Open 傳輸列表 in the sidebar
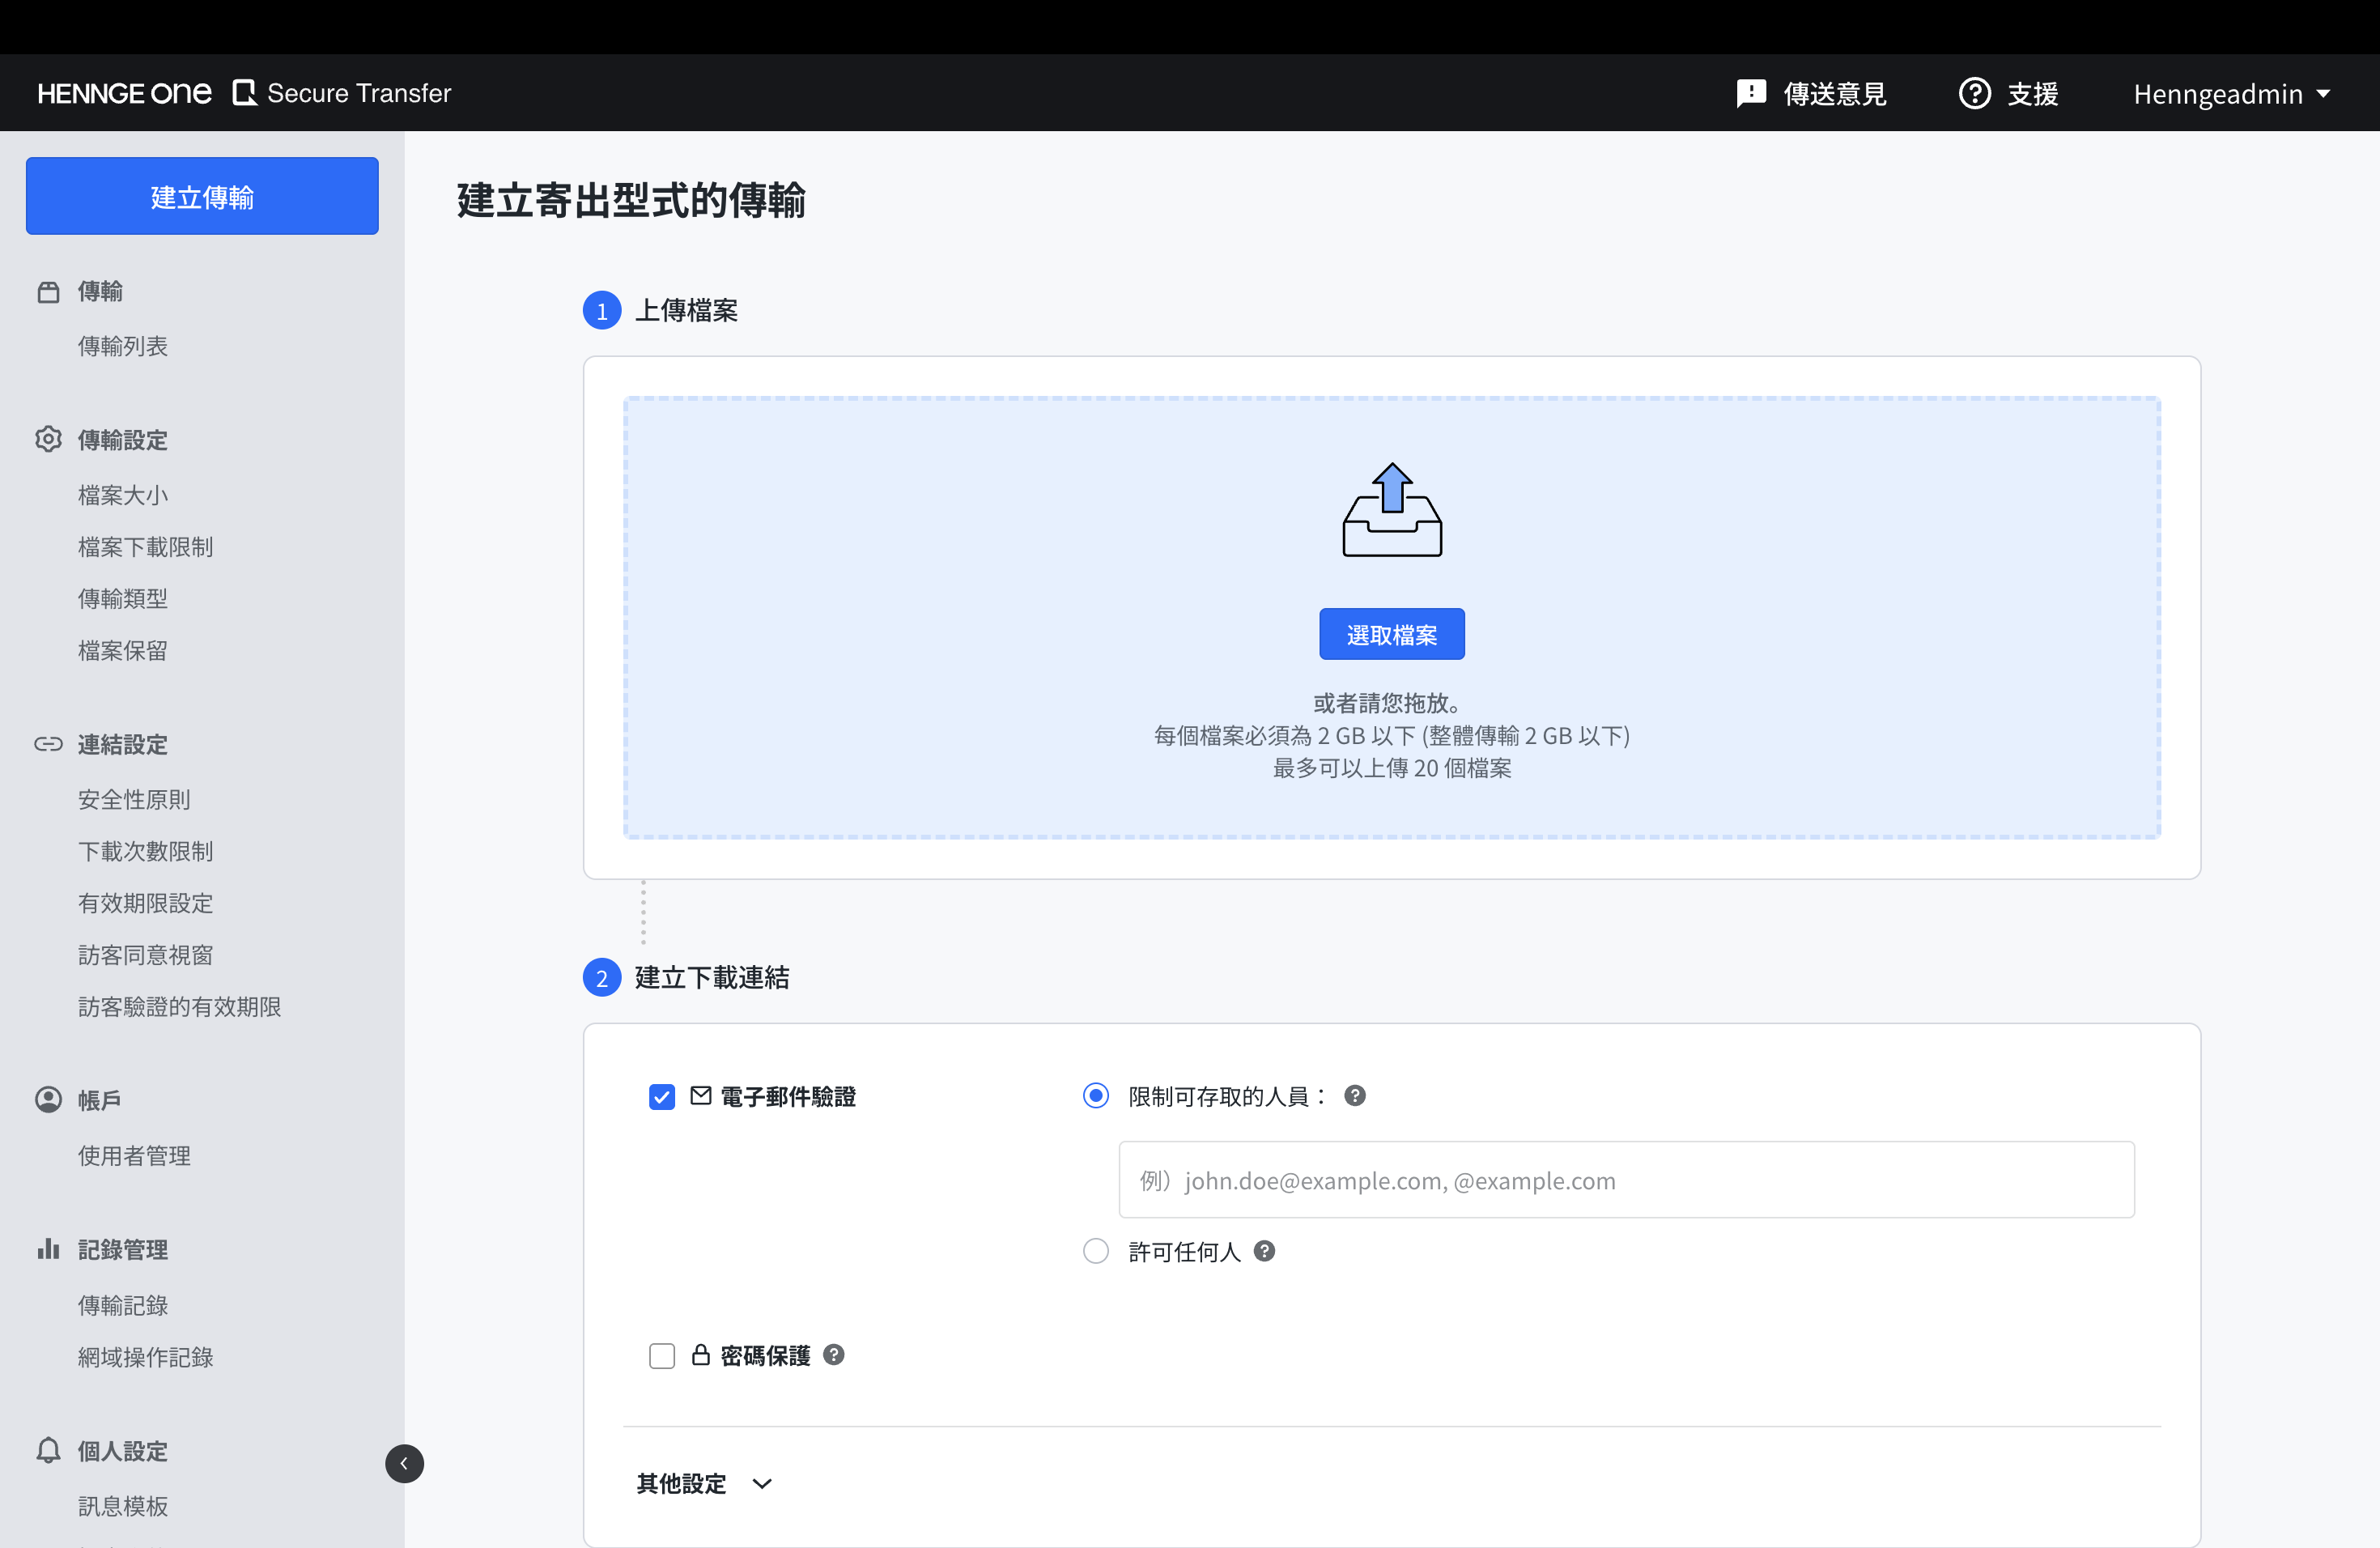This screenshot has height=1548, width=2380. 123,346
